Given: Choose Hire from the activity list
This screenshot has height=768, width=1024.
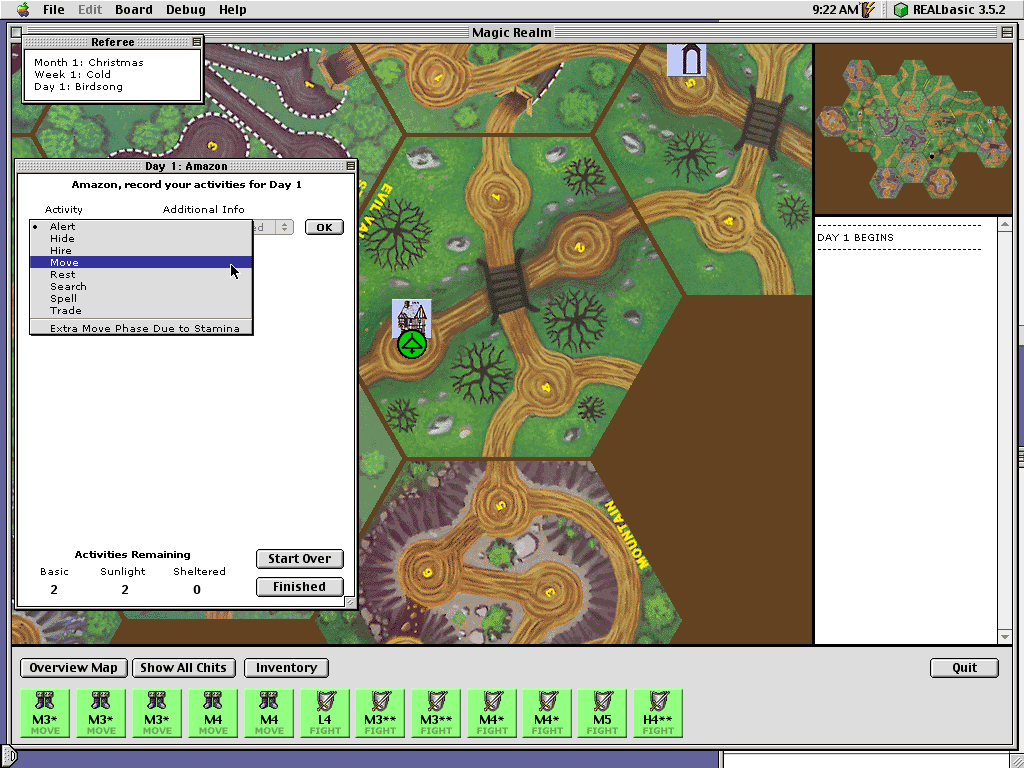Looking at the screenshot, I should 141,250.
